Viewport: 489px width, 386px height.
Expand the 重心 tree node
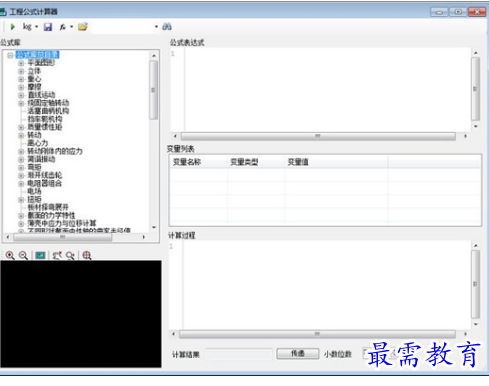click(x=21, y=79)
